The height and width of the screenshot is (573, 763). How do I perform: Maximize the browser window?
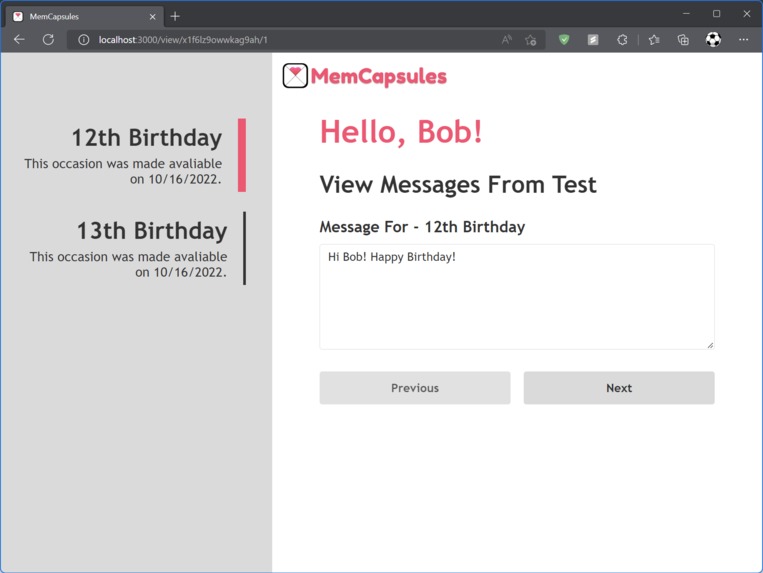pyautogui.click(x=716, y=14)
